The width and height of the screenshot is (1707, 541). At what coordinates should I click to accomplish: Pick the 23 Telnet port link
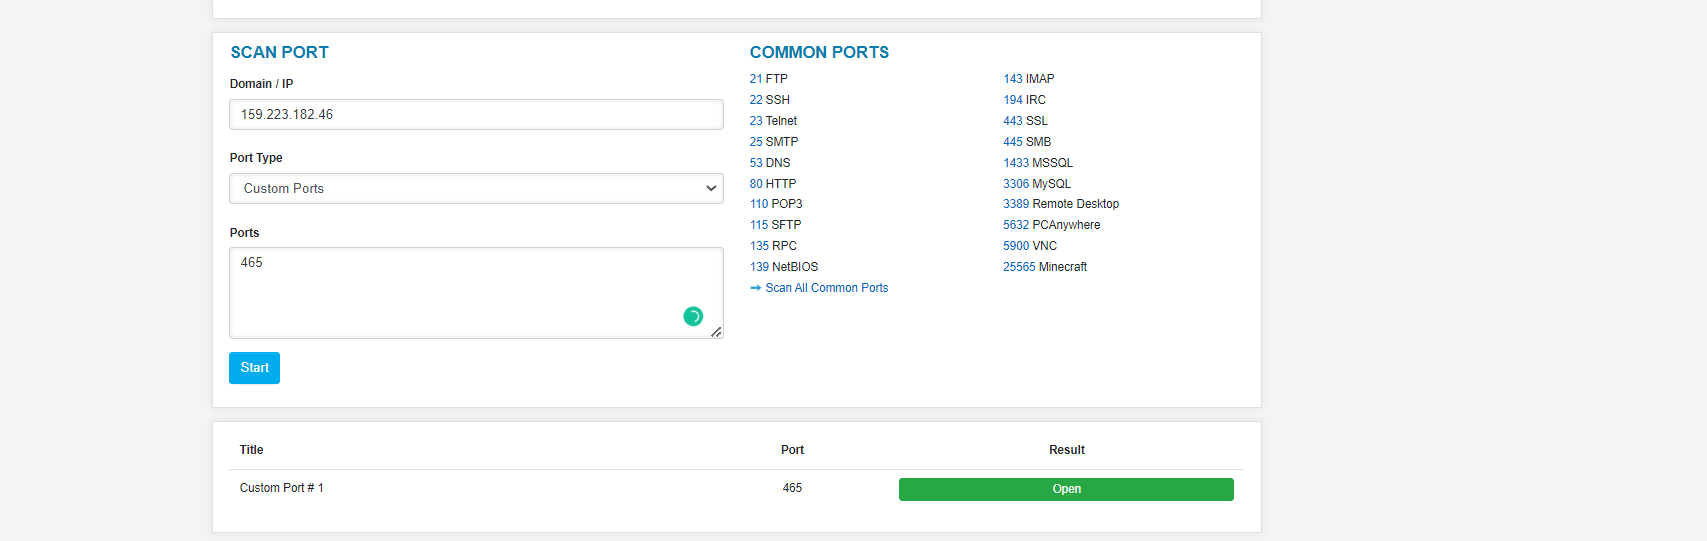tap(773, 121)
